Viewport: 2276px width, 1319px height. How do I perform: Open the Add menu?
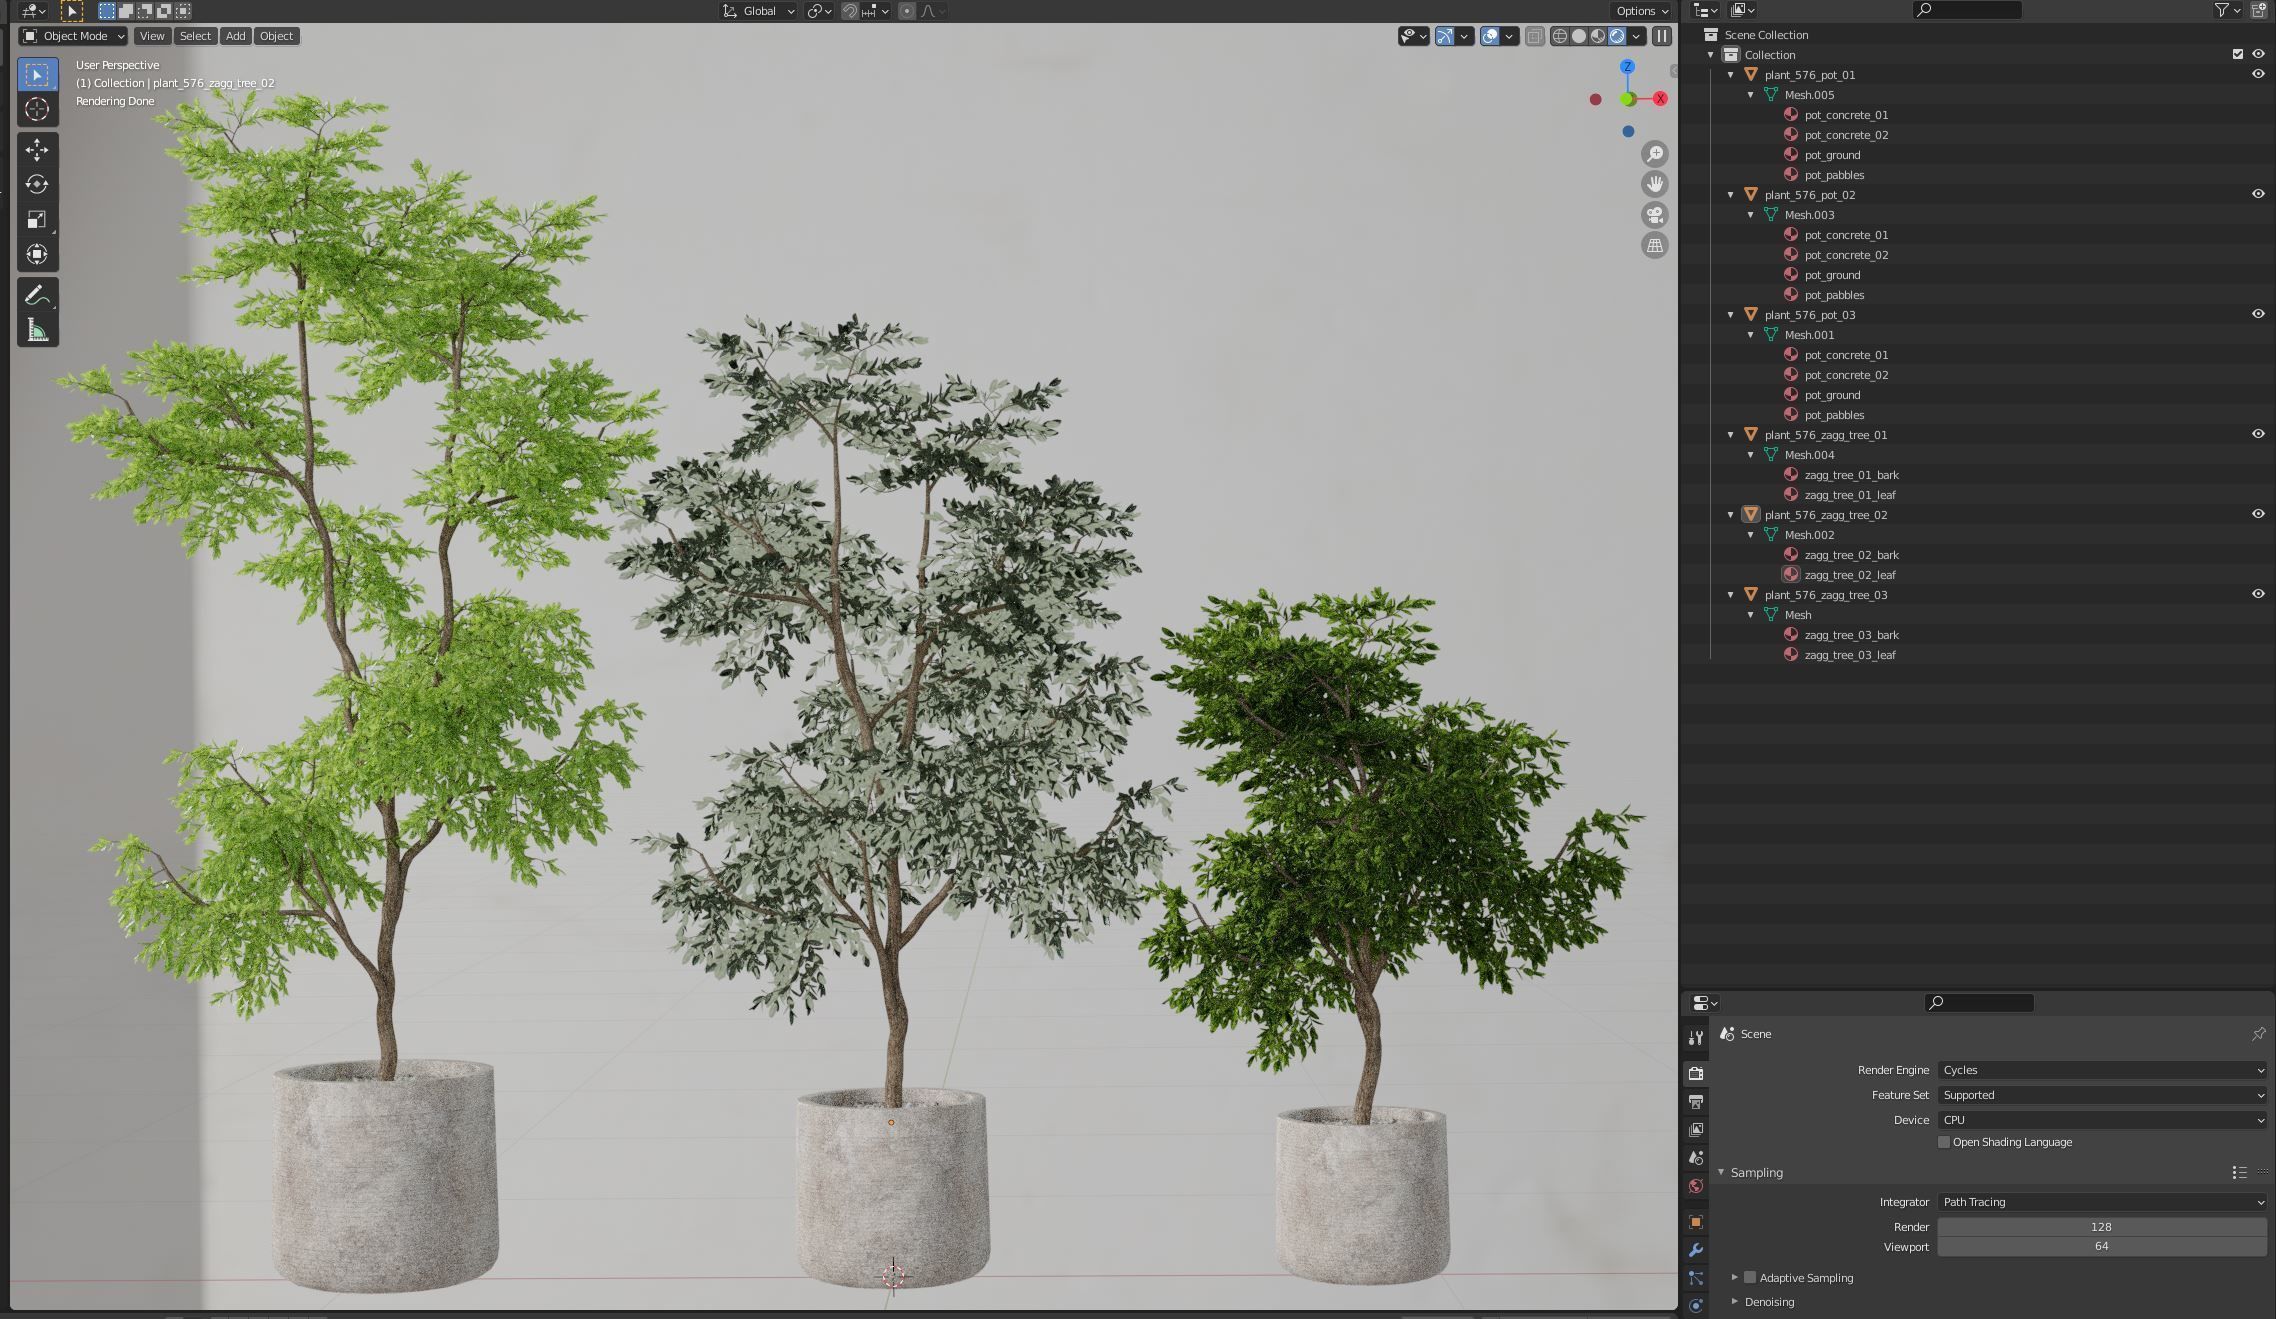click(x=235, y=36)
